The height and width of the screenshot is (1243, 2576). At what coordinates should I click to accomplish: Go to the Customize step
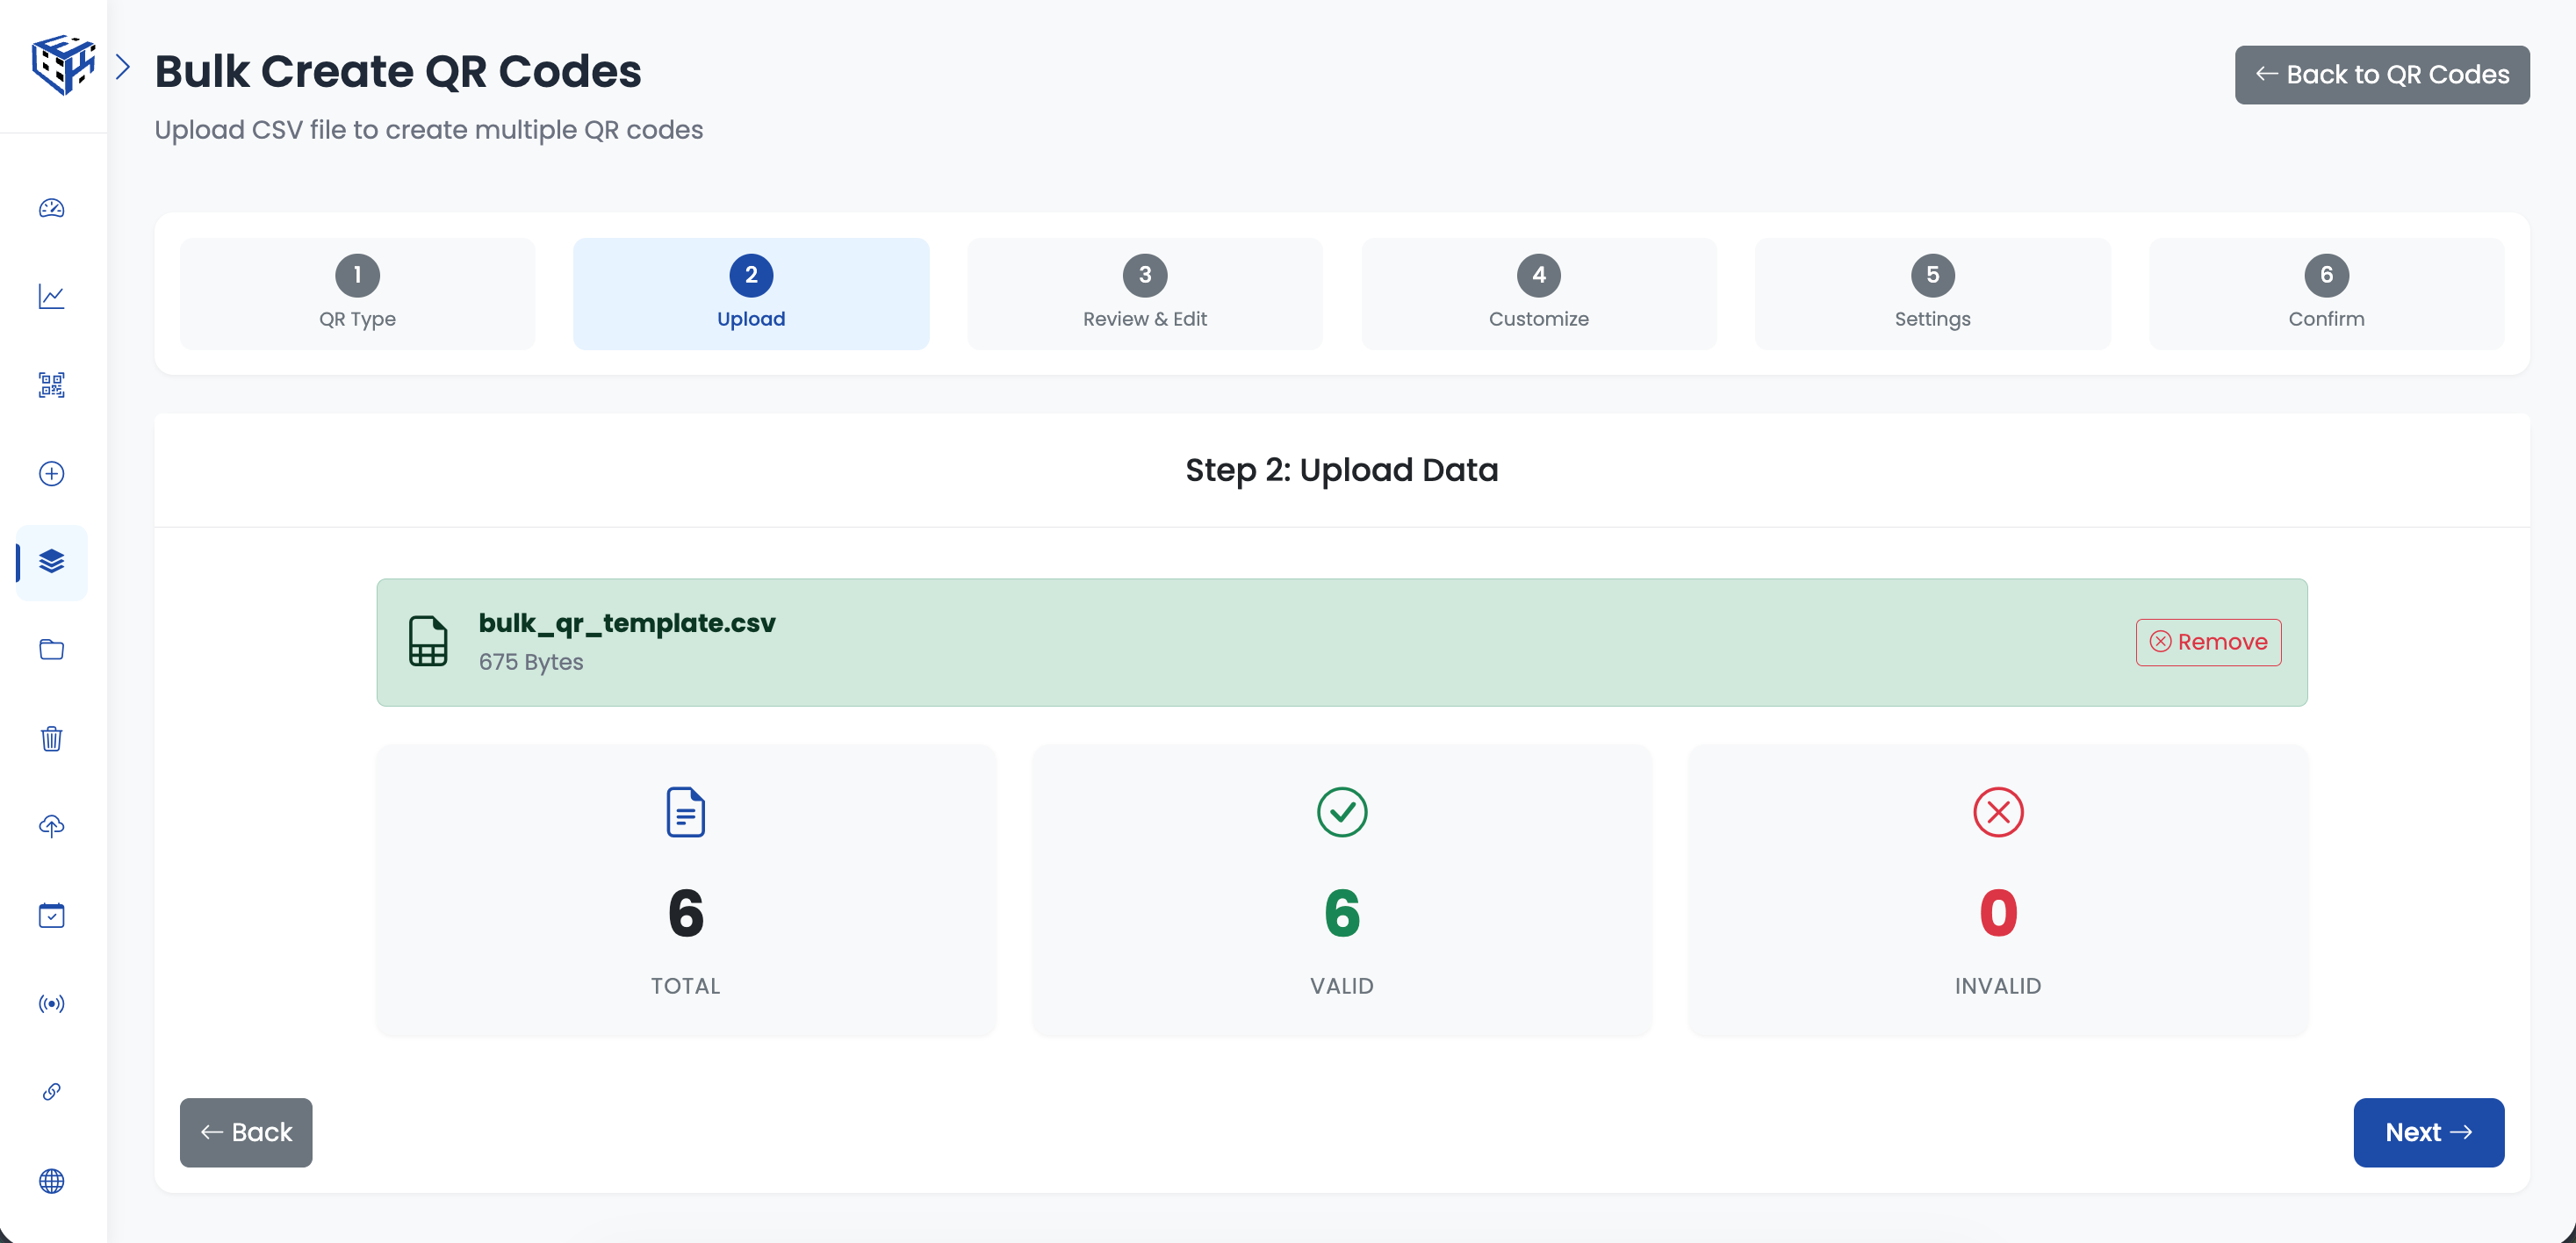[1538, 293]
